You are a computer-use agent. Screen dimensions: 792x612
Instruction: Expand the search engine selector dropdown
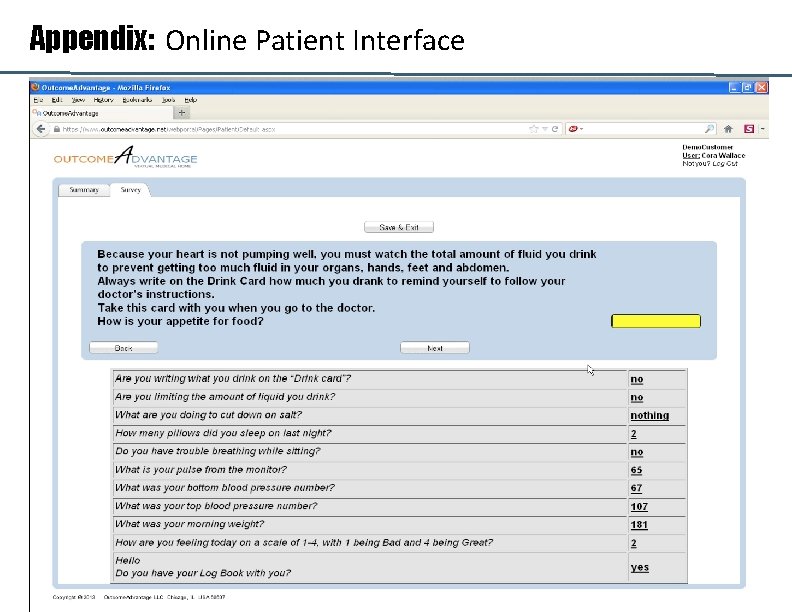click(575, 129)
